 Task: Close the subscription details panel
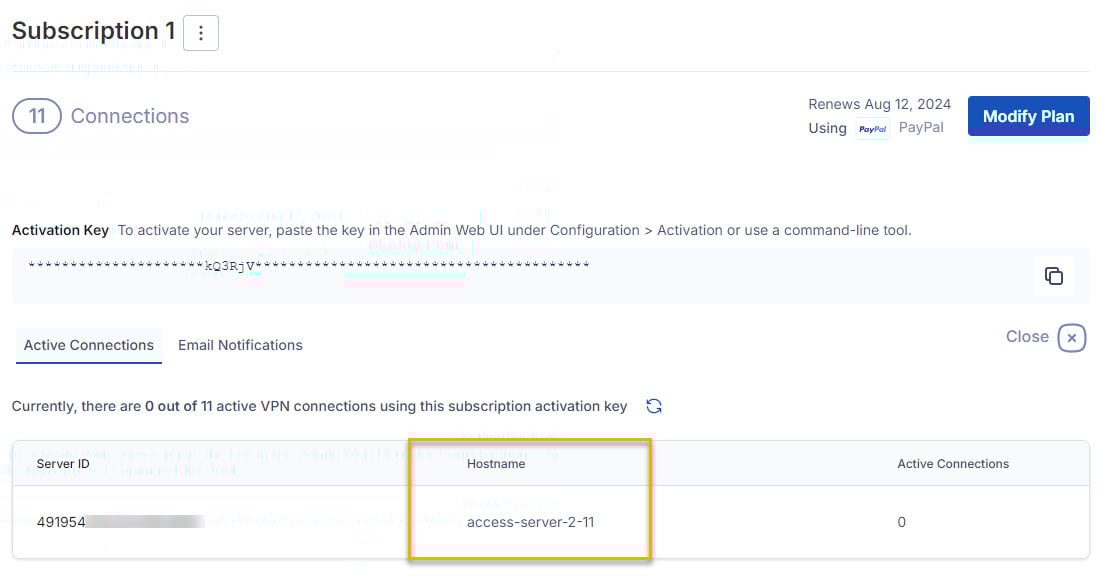click(1071, 338)
